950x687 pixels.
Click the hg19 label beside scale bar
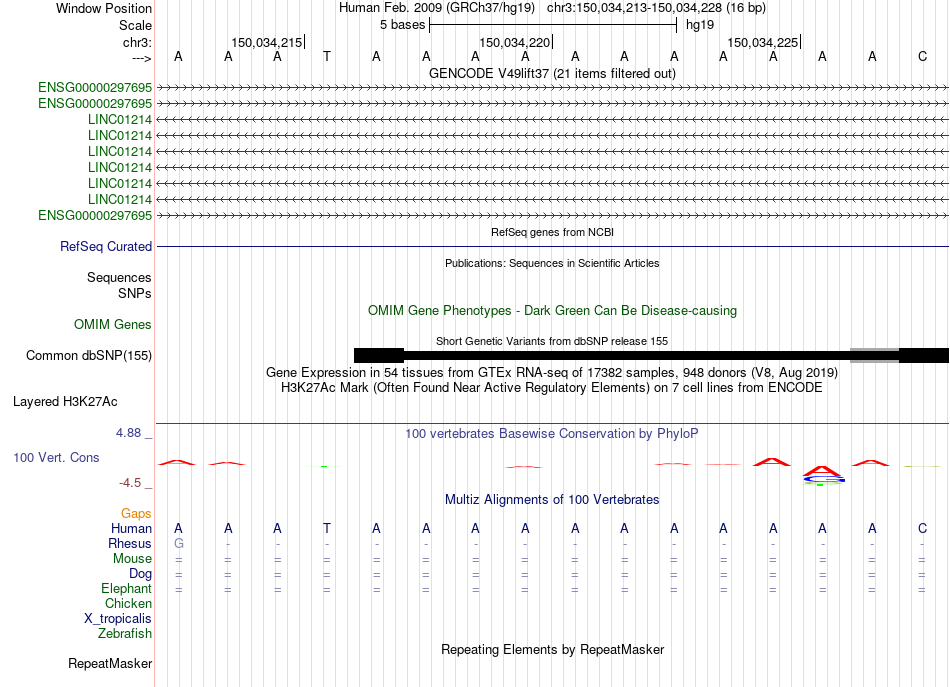pos(700,25)
